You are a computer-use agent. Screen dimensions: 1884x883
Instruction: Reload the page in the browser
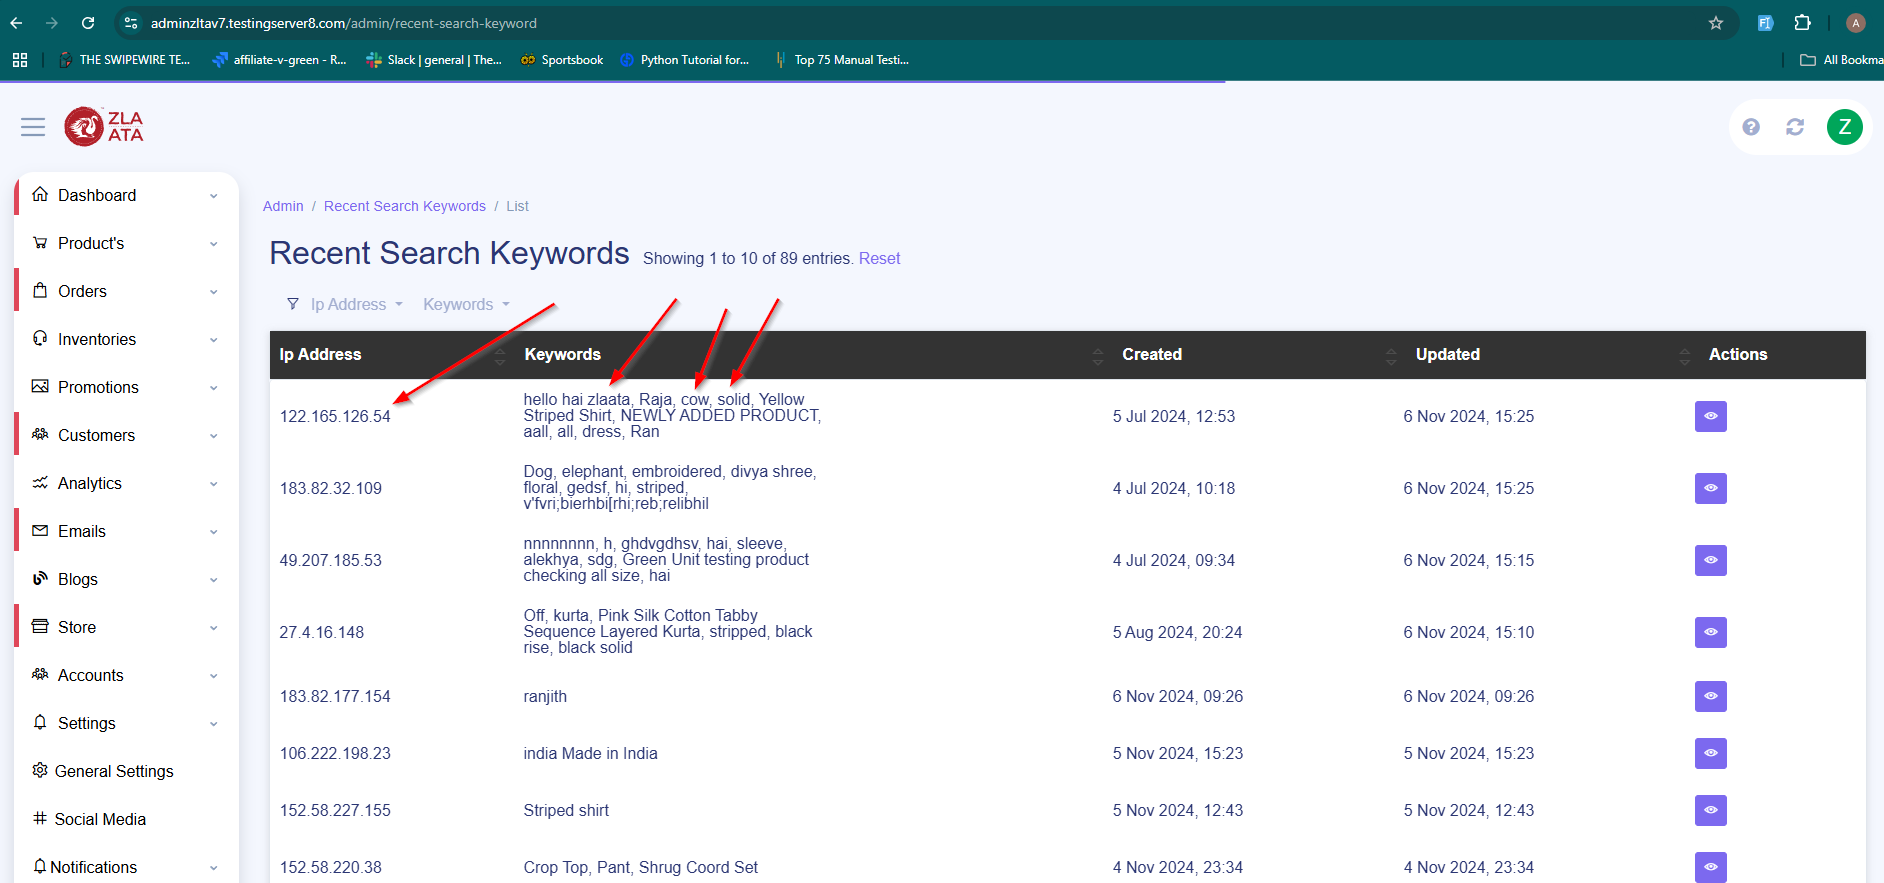88,23
